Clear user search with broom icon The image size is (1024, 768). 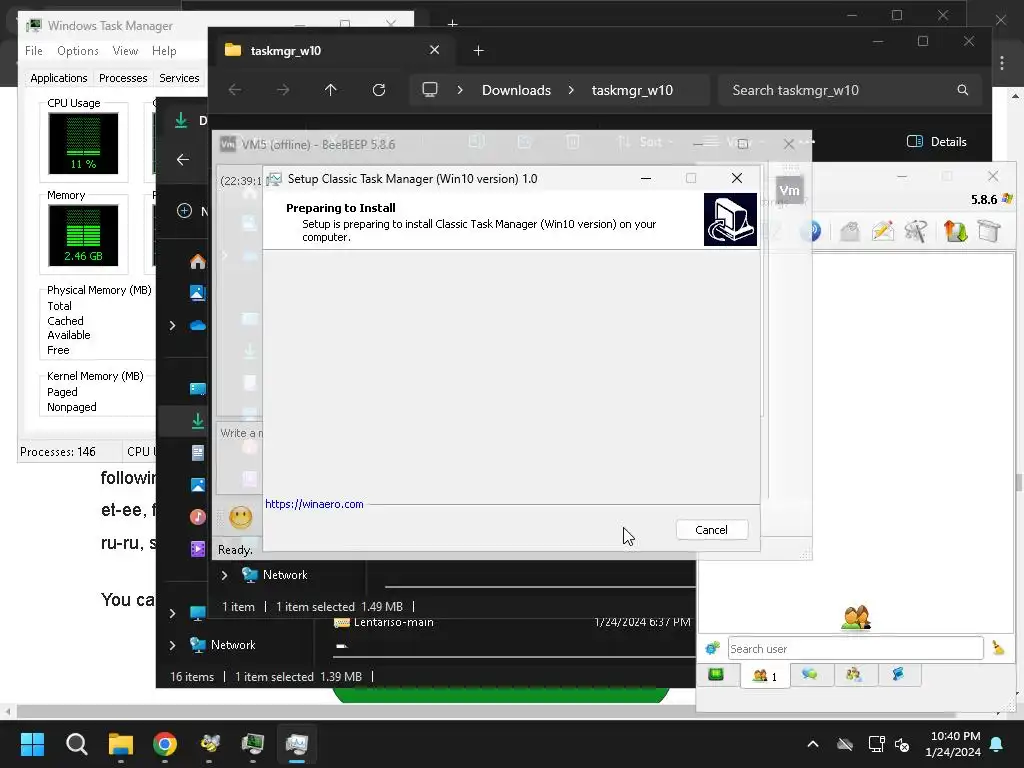pos(999,648)
